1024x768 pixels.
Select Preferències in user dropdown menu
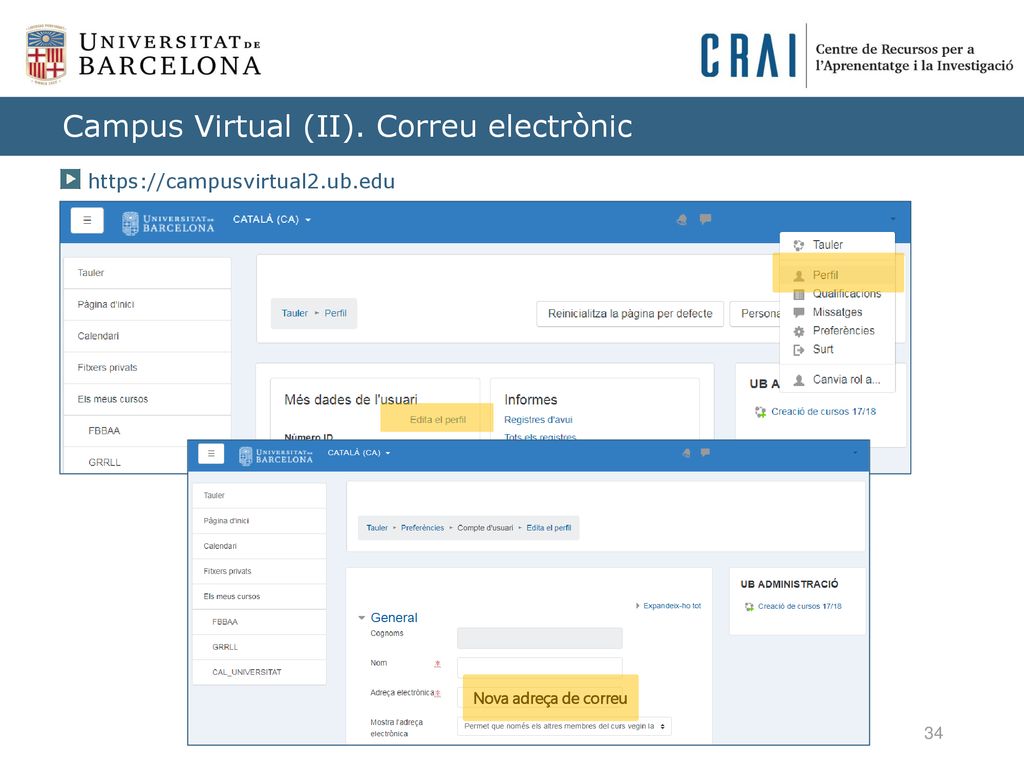(844, 331)
